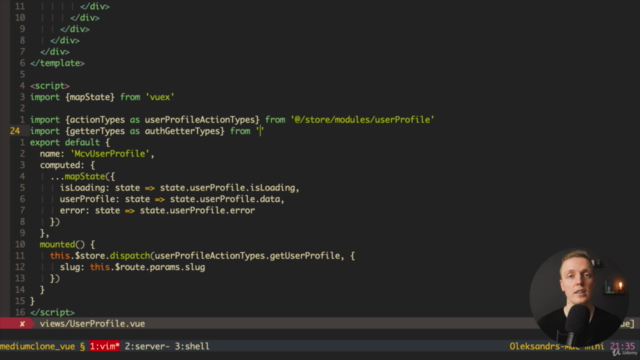Click the slug: key in dispatch payload
The image size is (640, 360).
[72, 267]
